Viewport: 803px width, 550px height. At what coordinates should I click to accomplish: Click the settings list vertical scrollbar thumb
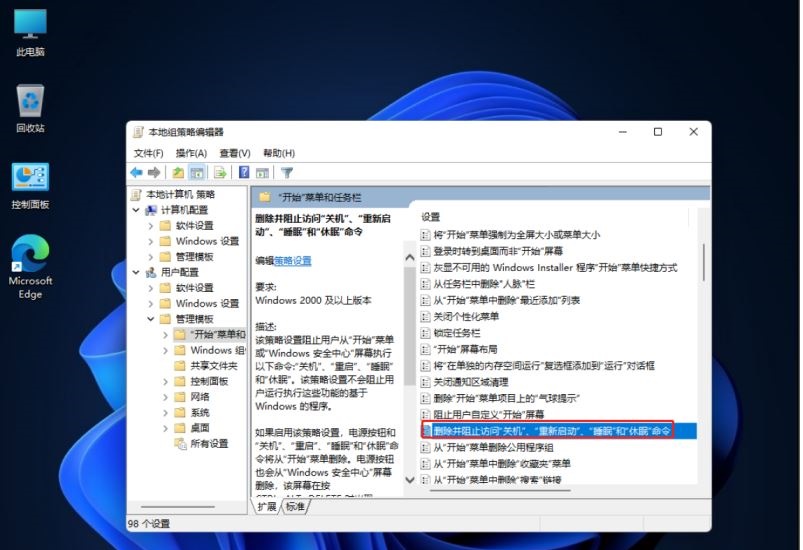pos(704,262)
